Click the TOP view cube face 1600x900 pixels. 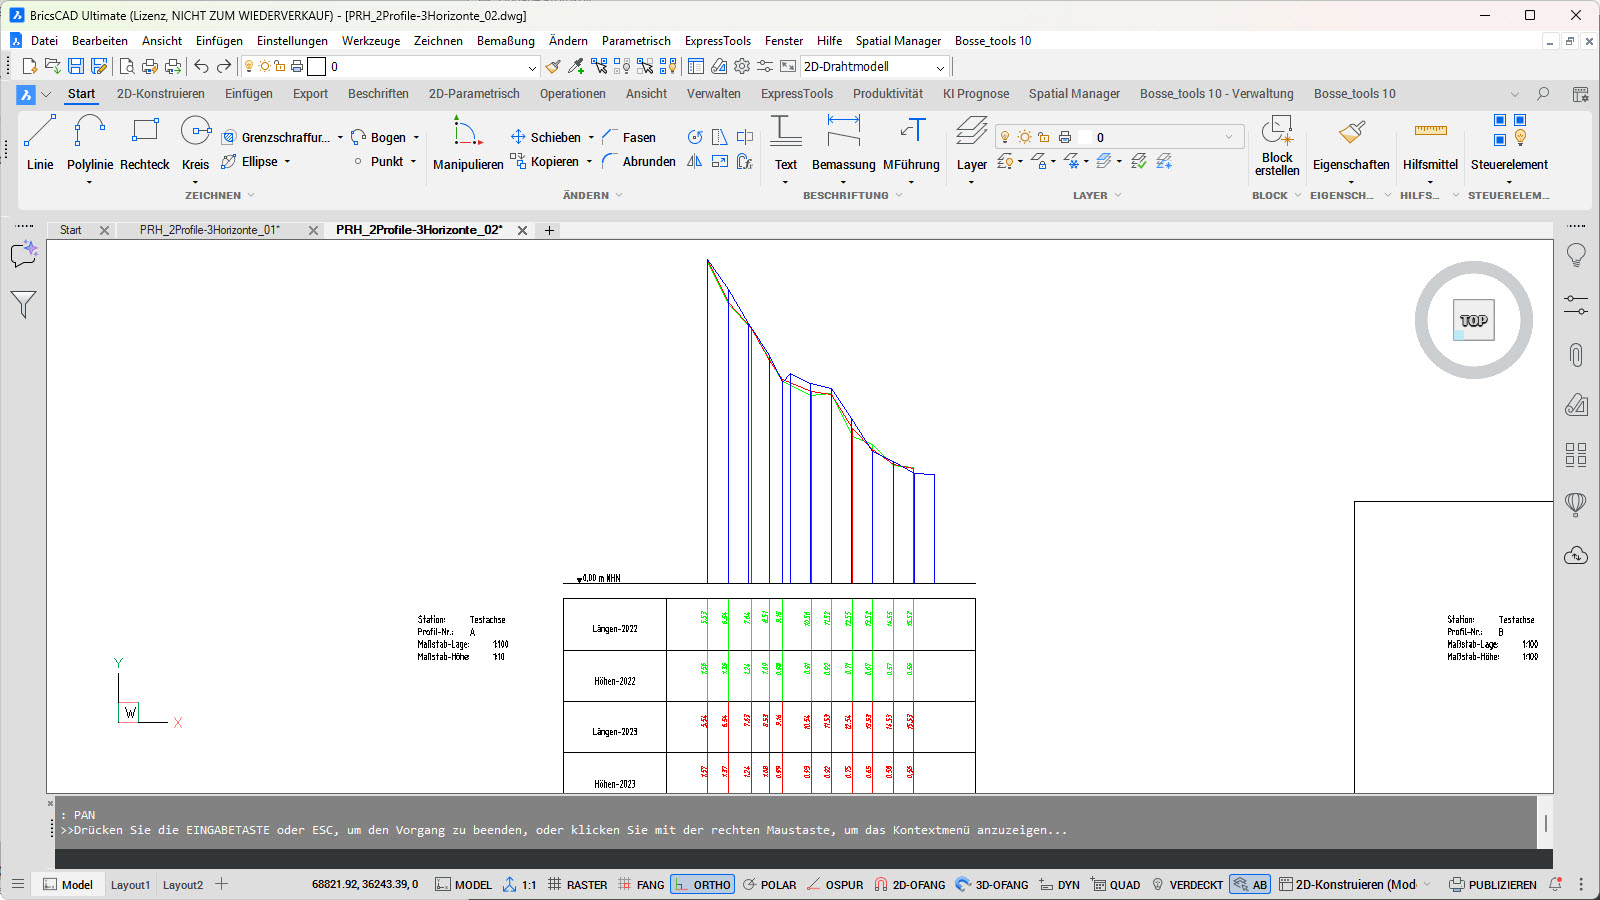(1473, 321)
